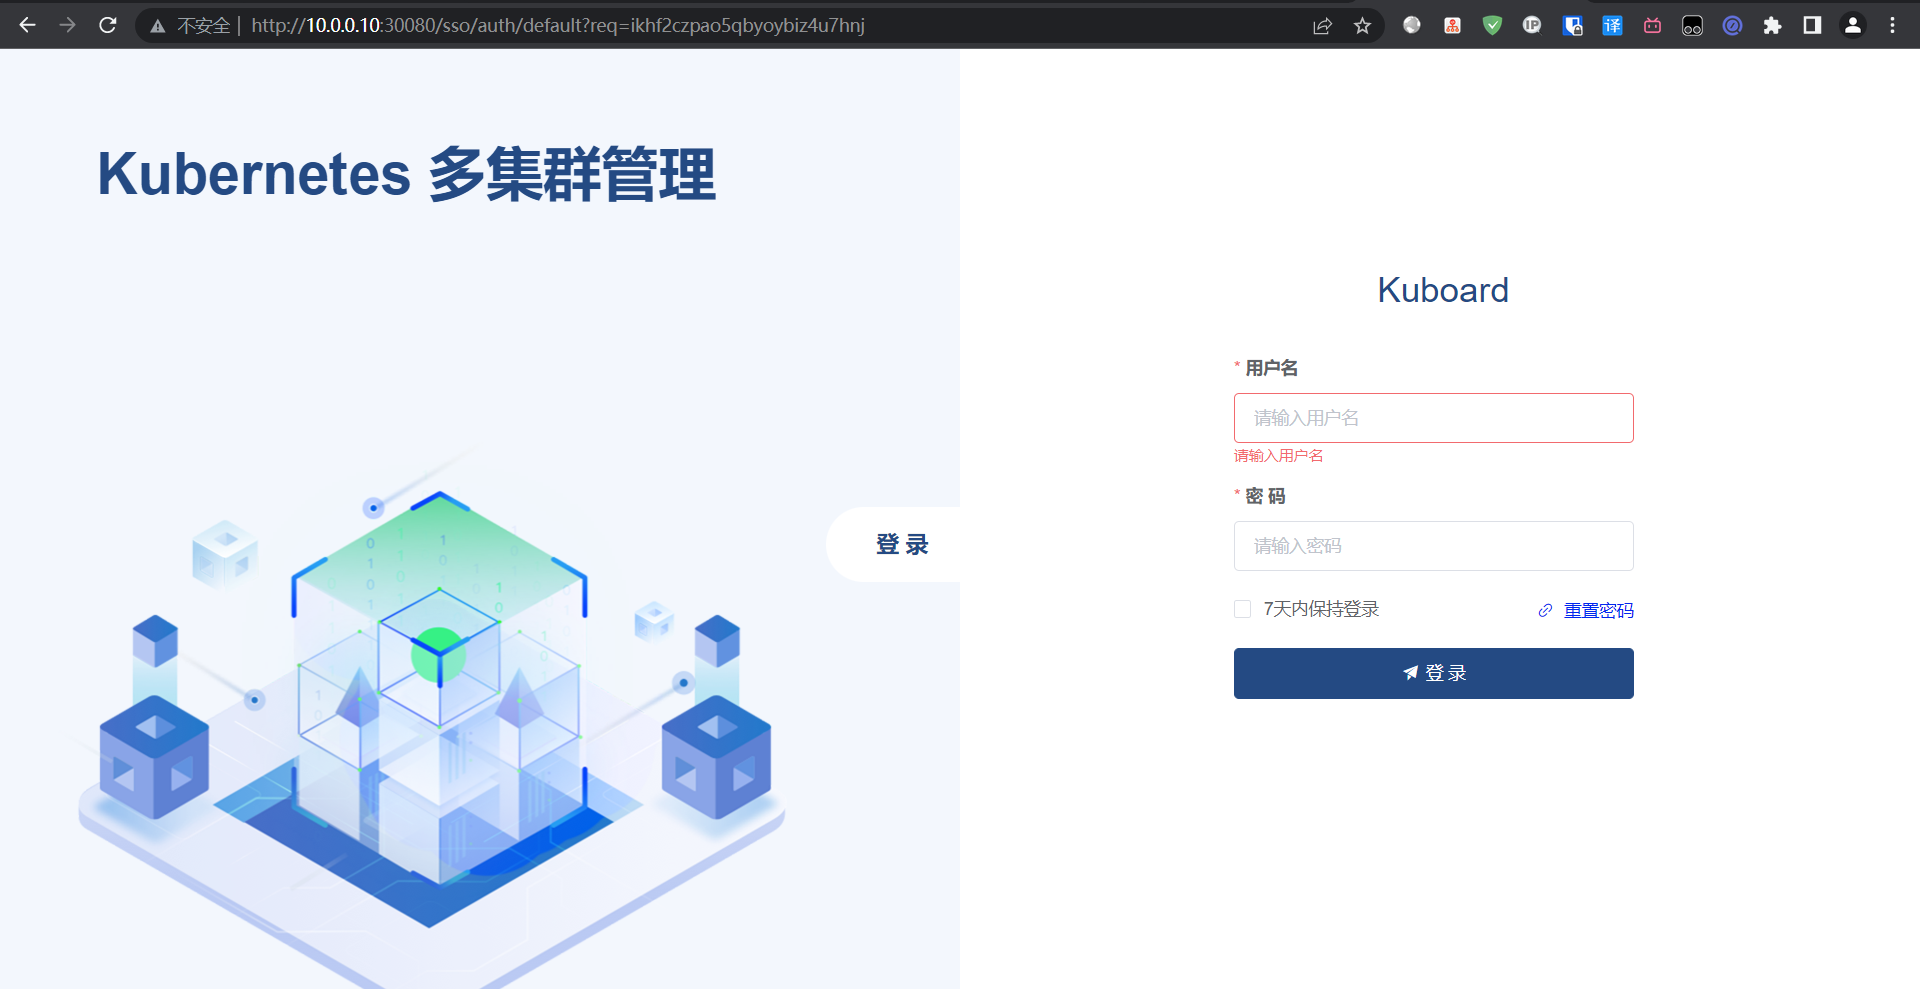The image size is (1920, 989).
Task: Open the Chrome profile avatar
Action: [1852, 25]
